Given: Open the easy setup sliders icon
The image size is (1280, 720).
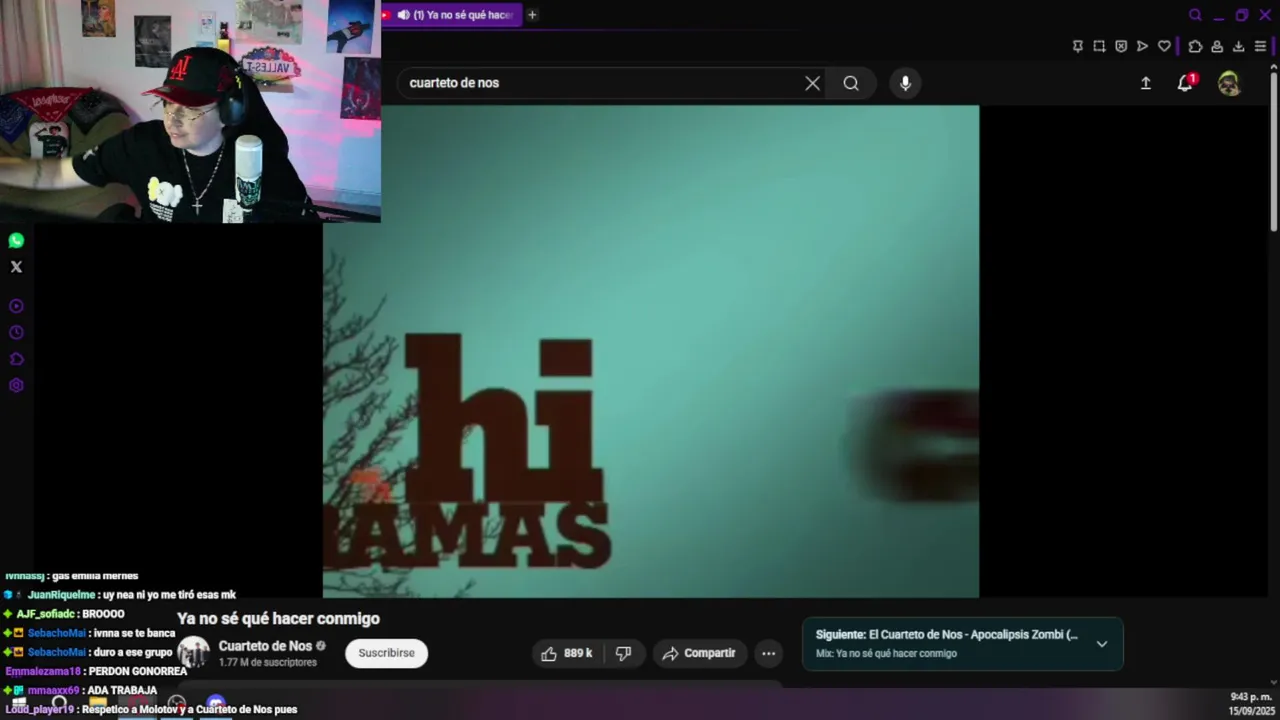Looking at the screenshot, I should 1260,46.
